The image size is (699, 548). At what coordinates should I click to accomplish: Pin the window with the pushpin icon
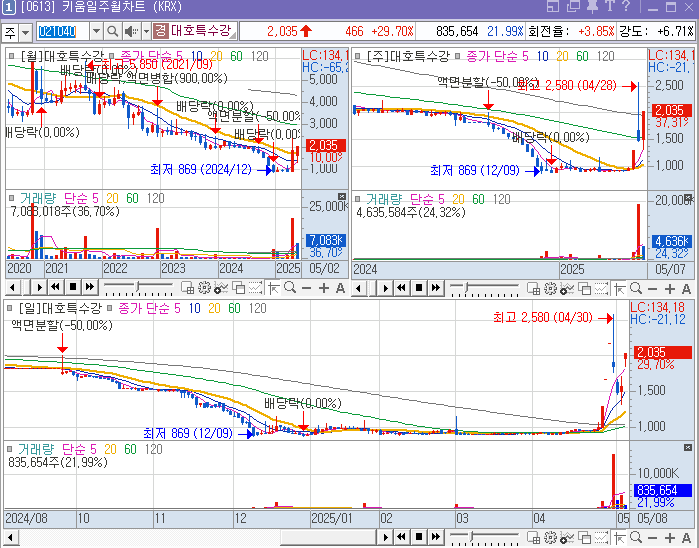pos(592,6)
